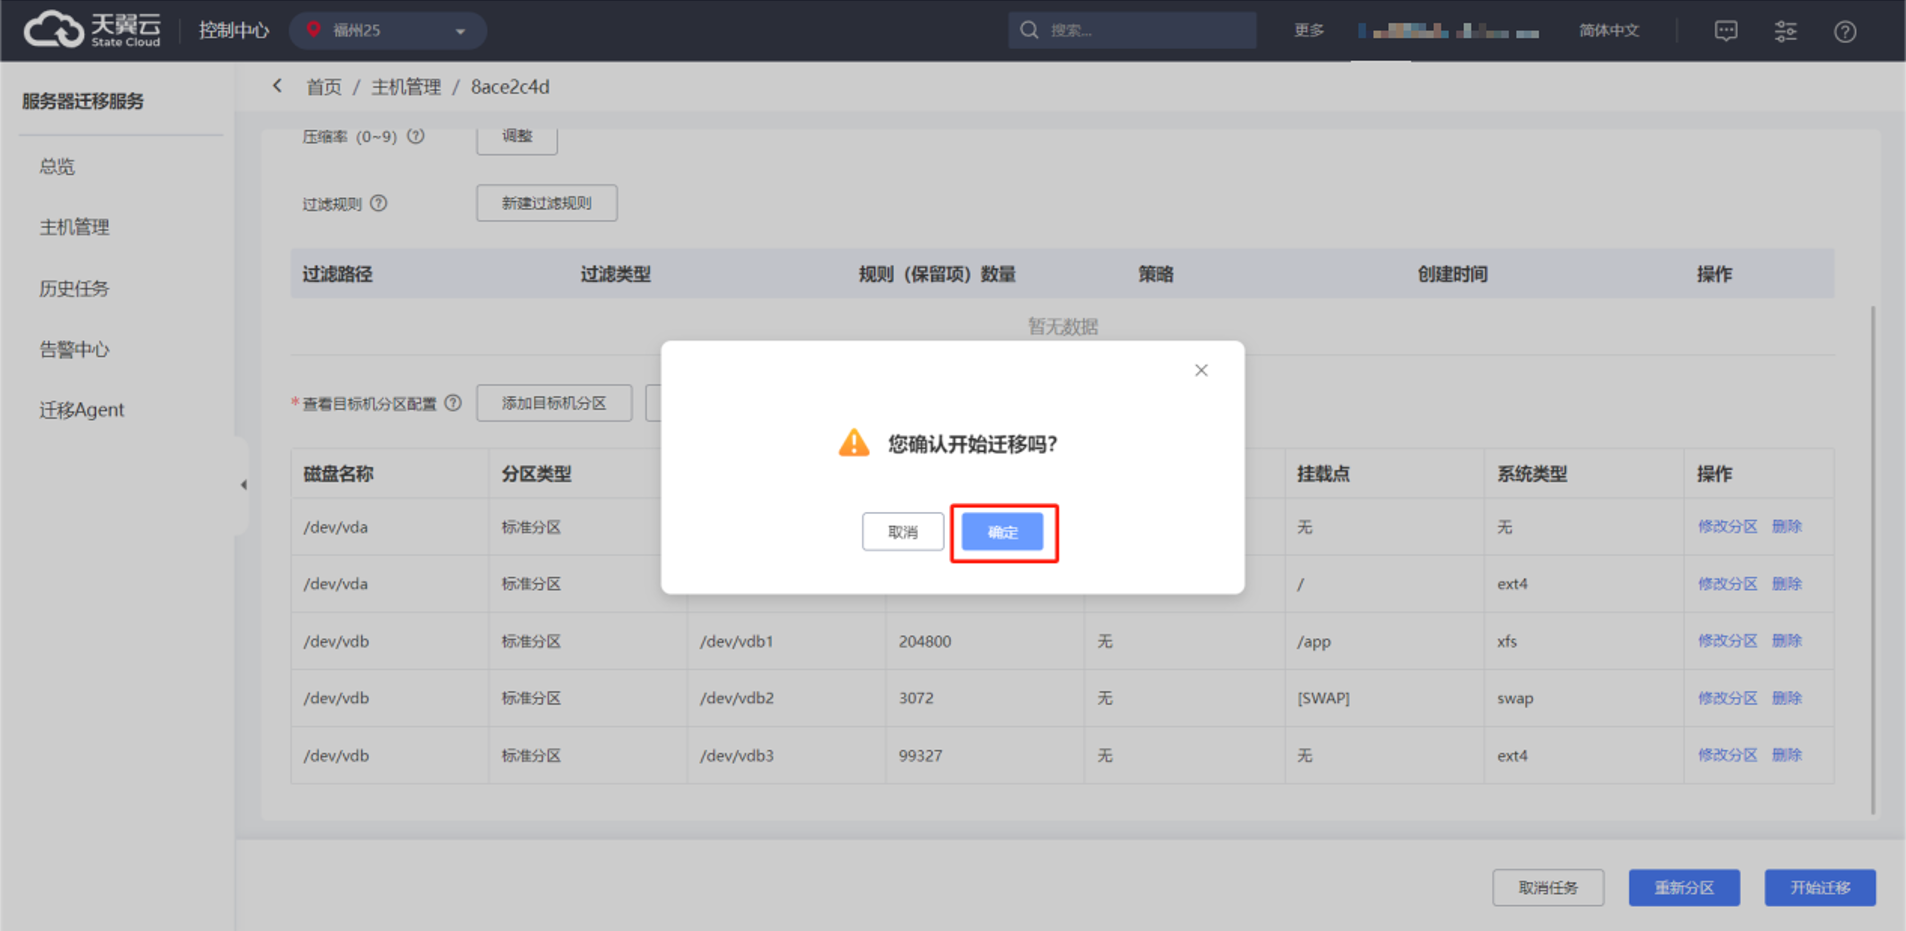Click 修改分区 for first /dev/vda row
This screenshot has width=1906, height=931.
click(1727, 526)
